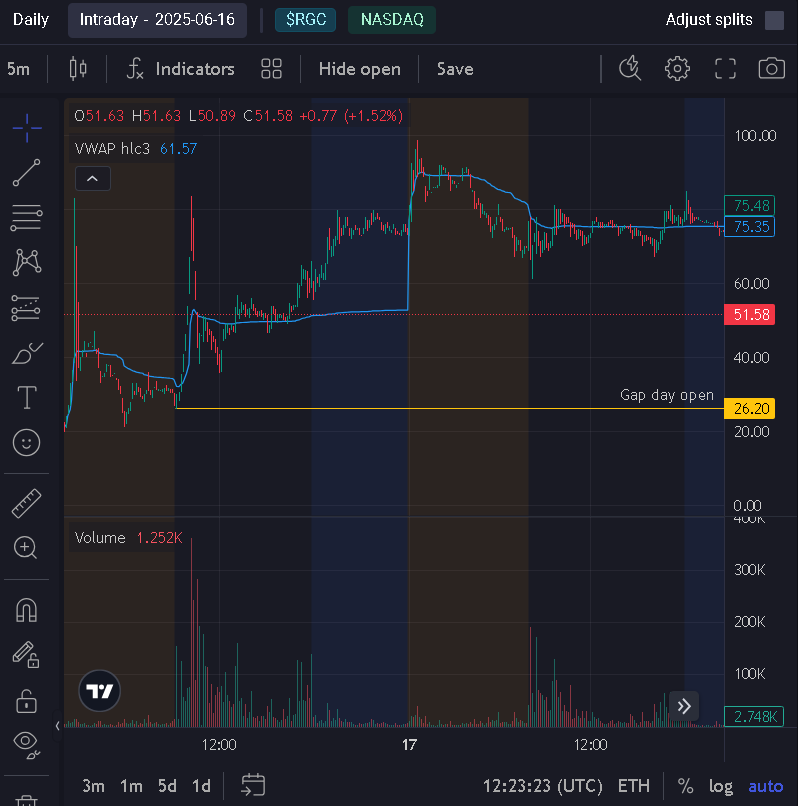The image size is (798, 806).
Task: Take a chart snapshot with camera icon
Action: pos(772,68)
